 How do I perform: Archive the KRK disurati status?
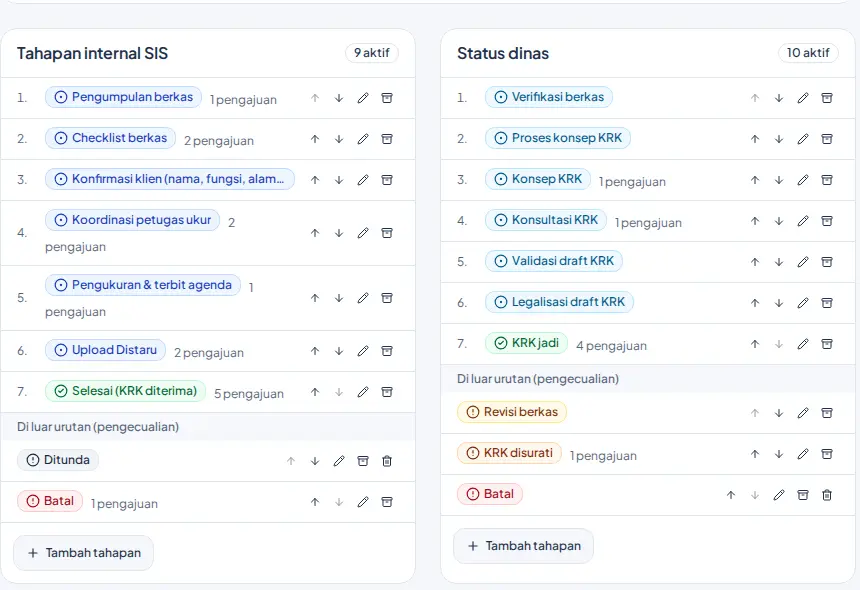tap(827, 454)
